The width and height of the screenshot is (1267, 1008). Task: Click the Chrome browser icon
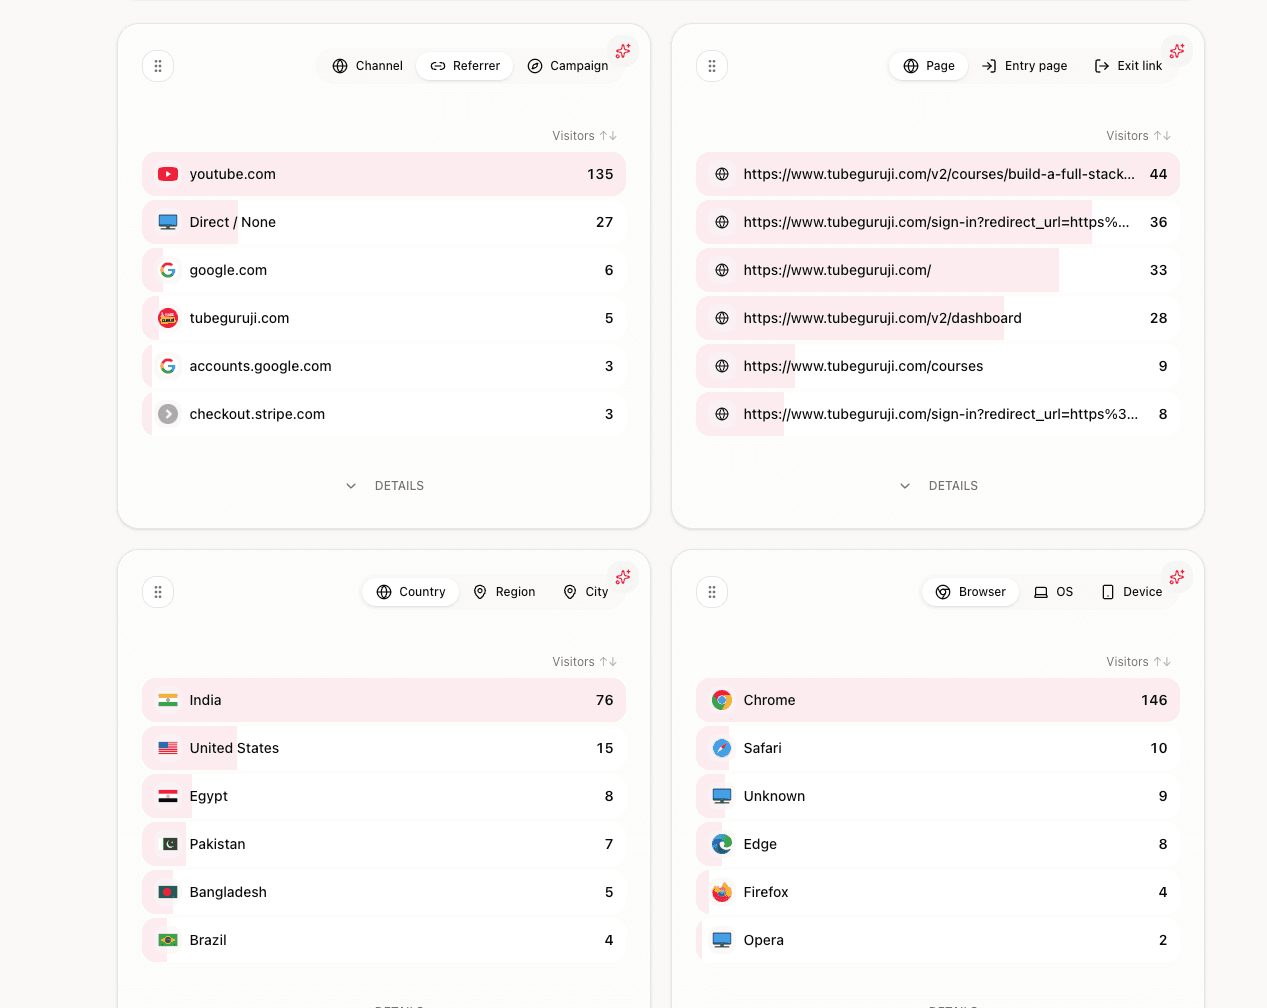click(722, 700)
